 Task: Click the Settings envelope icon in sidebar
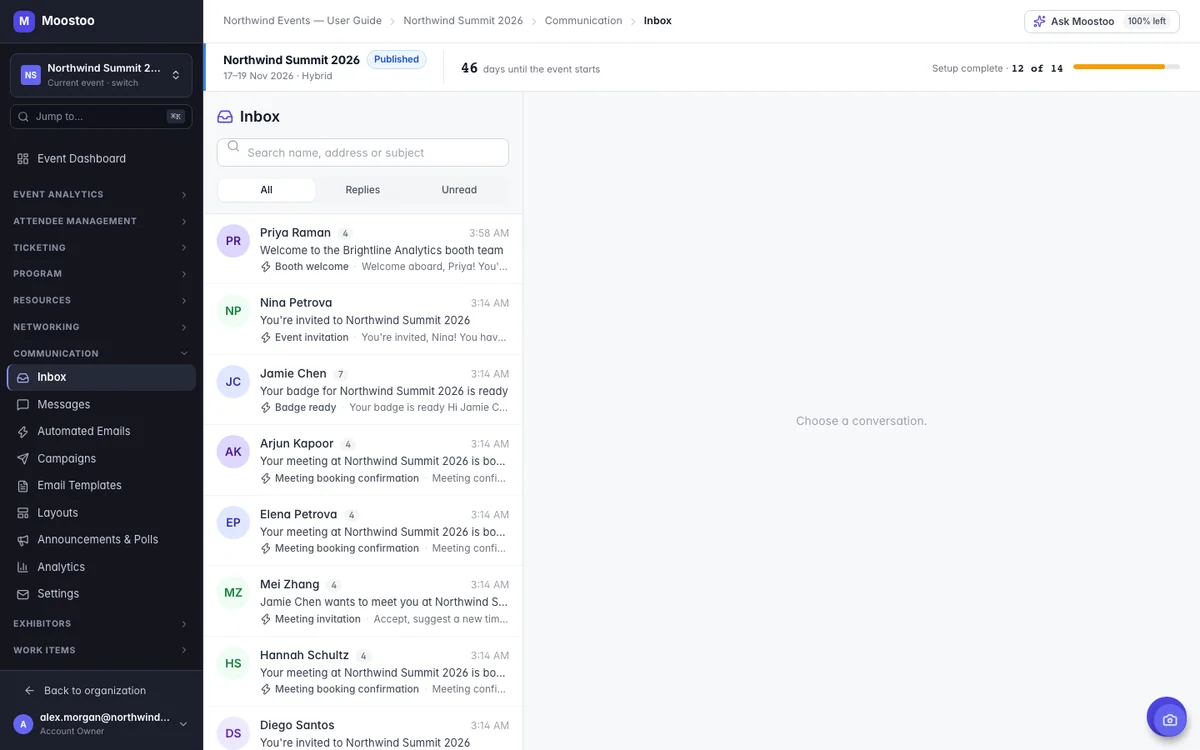coord(23,594)
